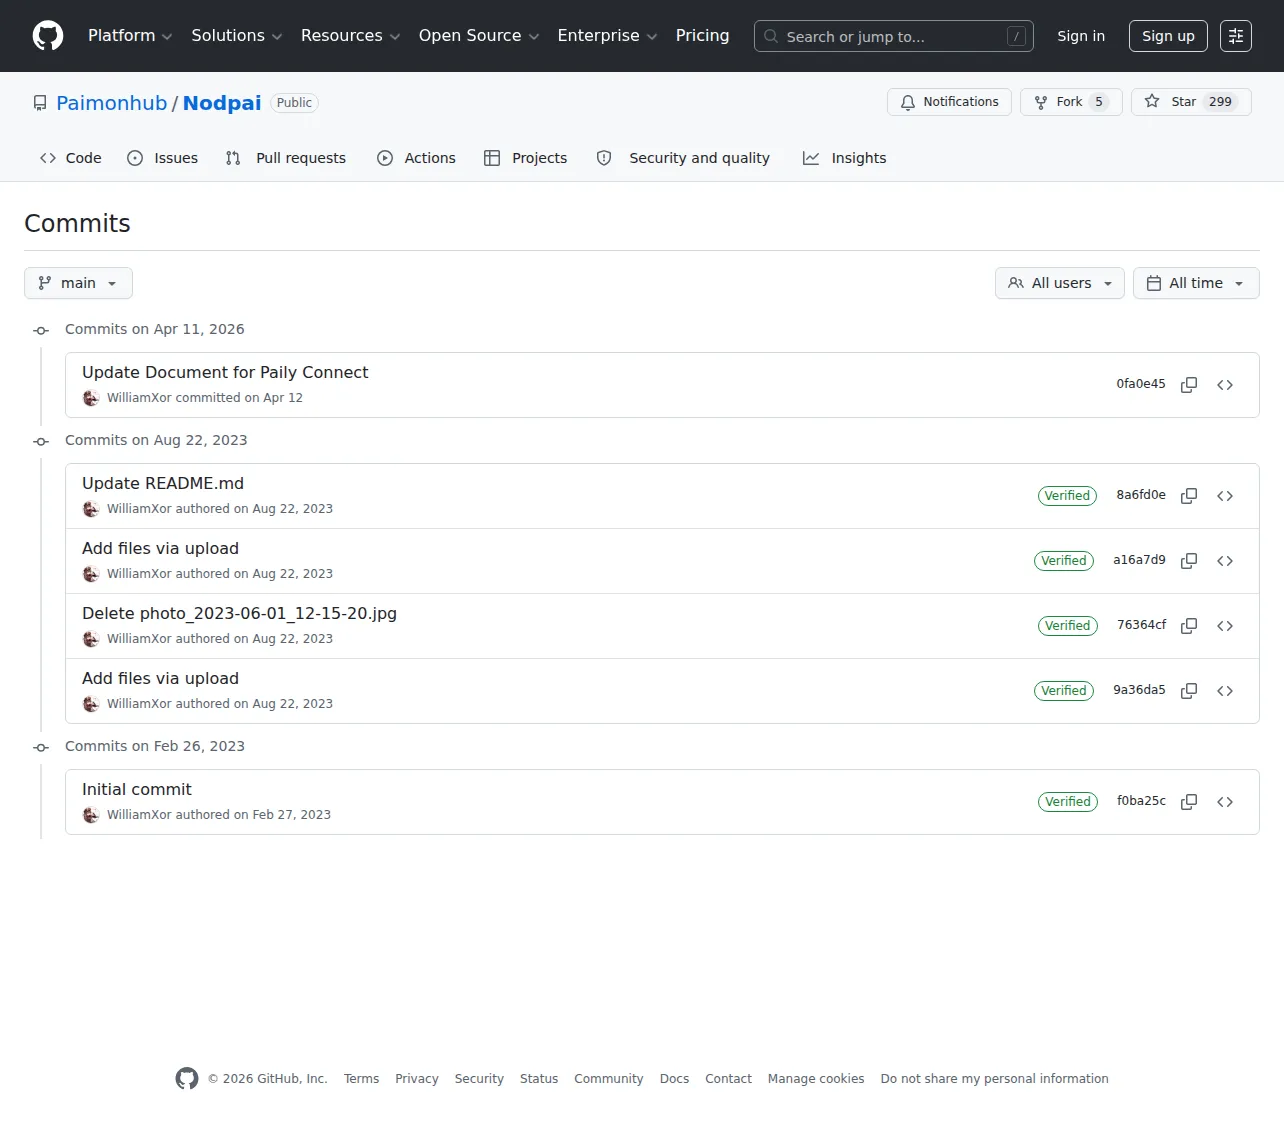
Task: Open the Code tab
Action: (x=71, y=158)
